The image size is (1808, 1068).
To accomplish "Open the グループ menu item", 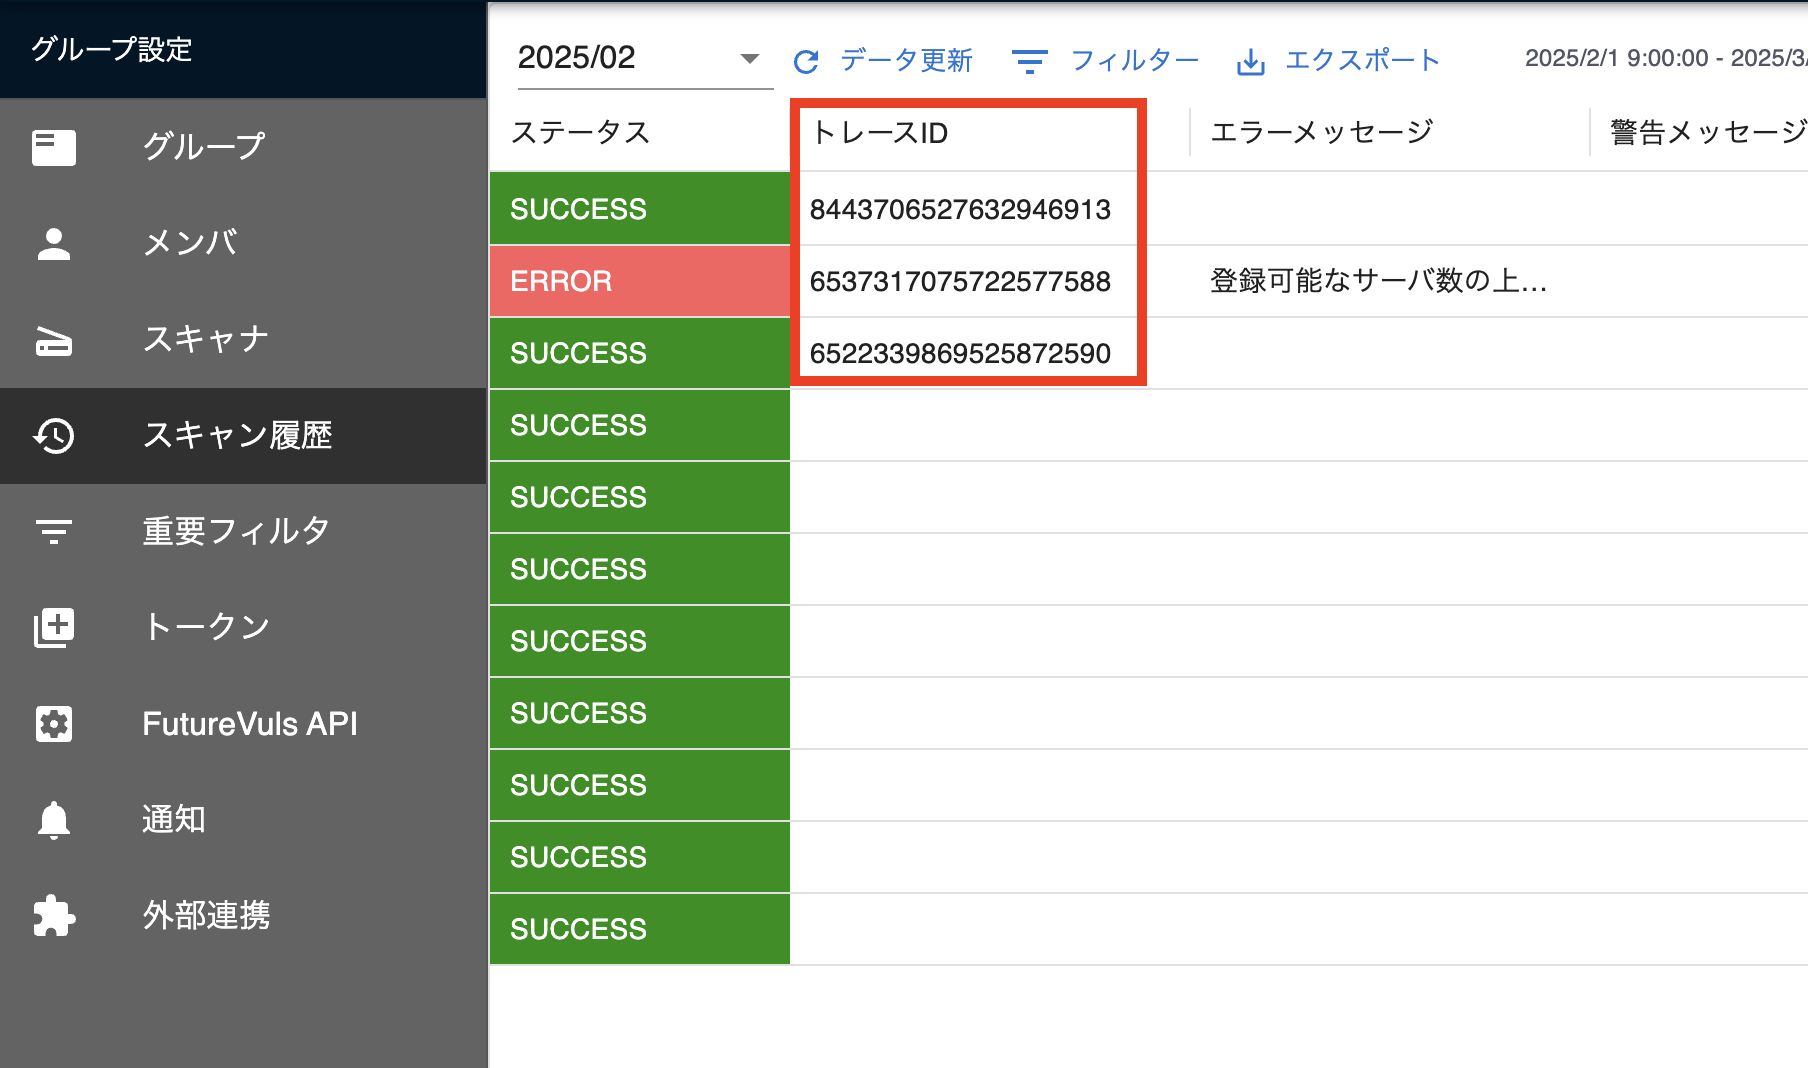I will 243,147.
